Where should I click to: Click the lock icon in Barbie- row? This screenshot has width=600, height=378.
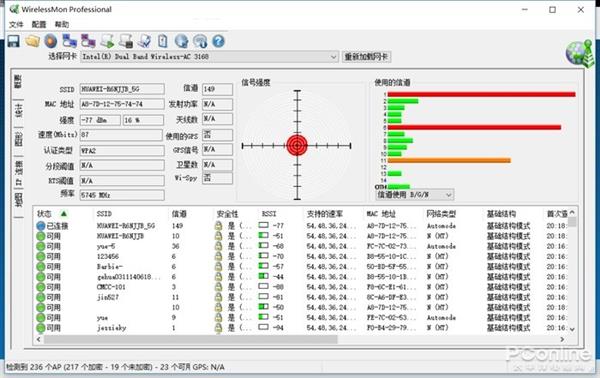pos(218,267)
